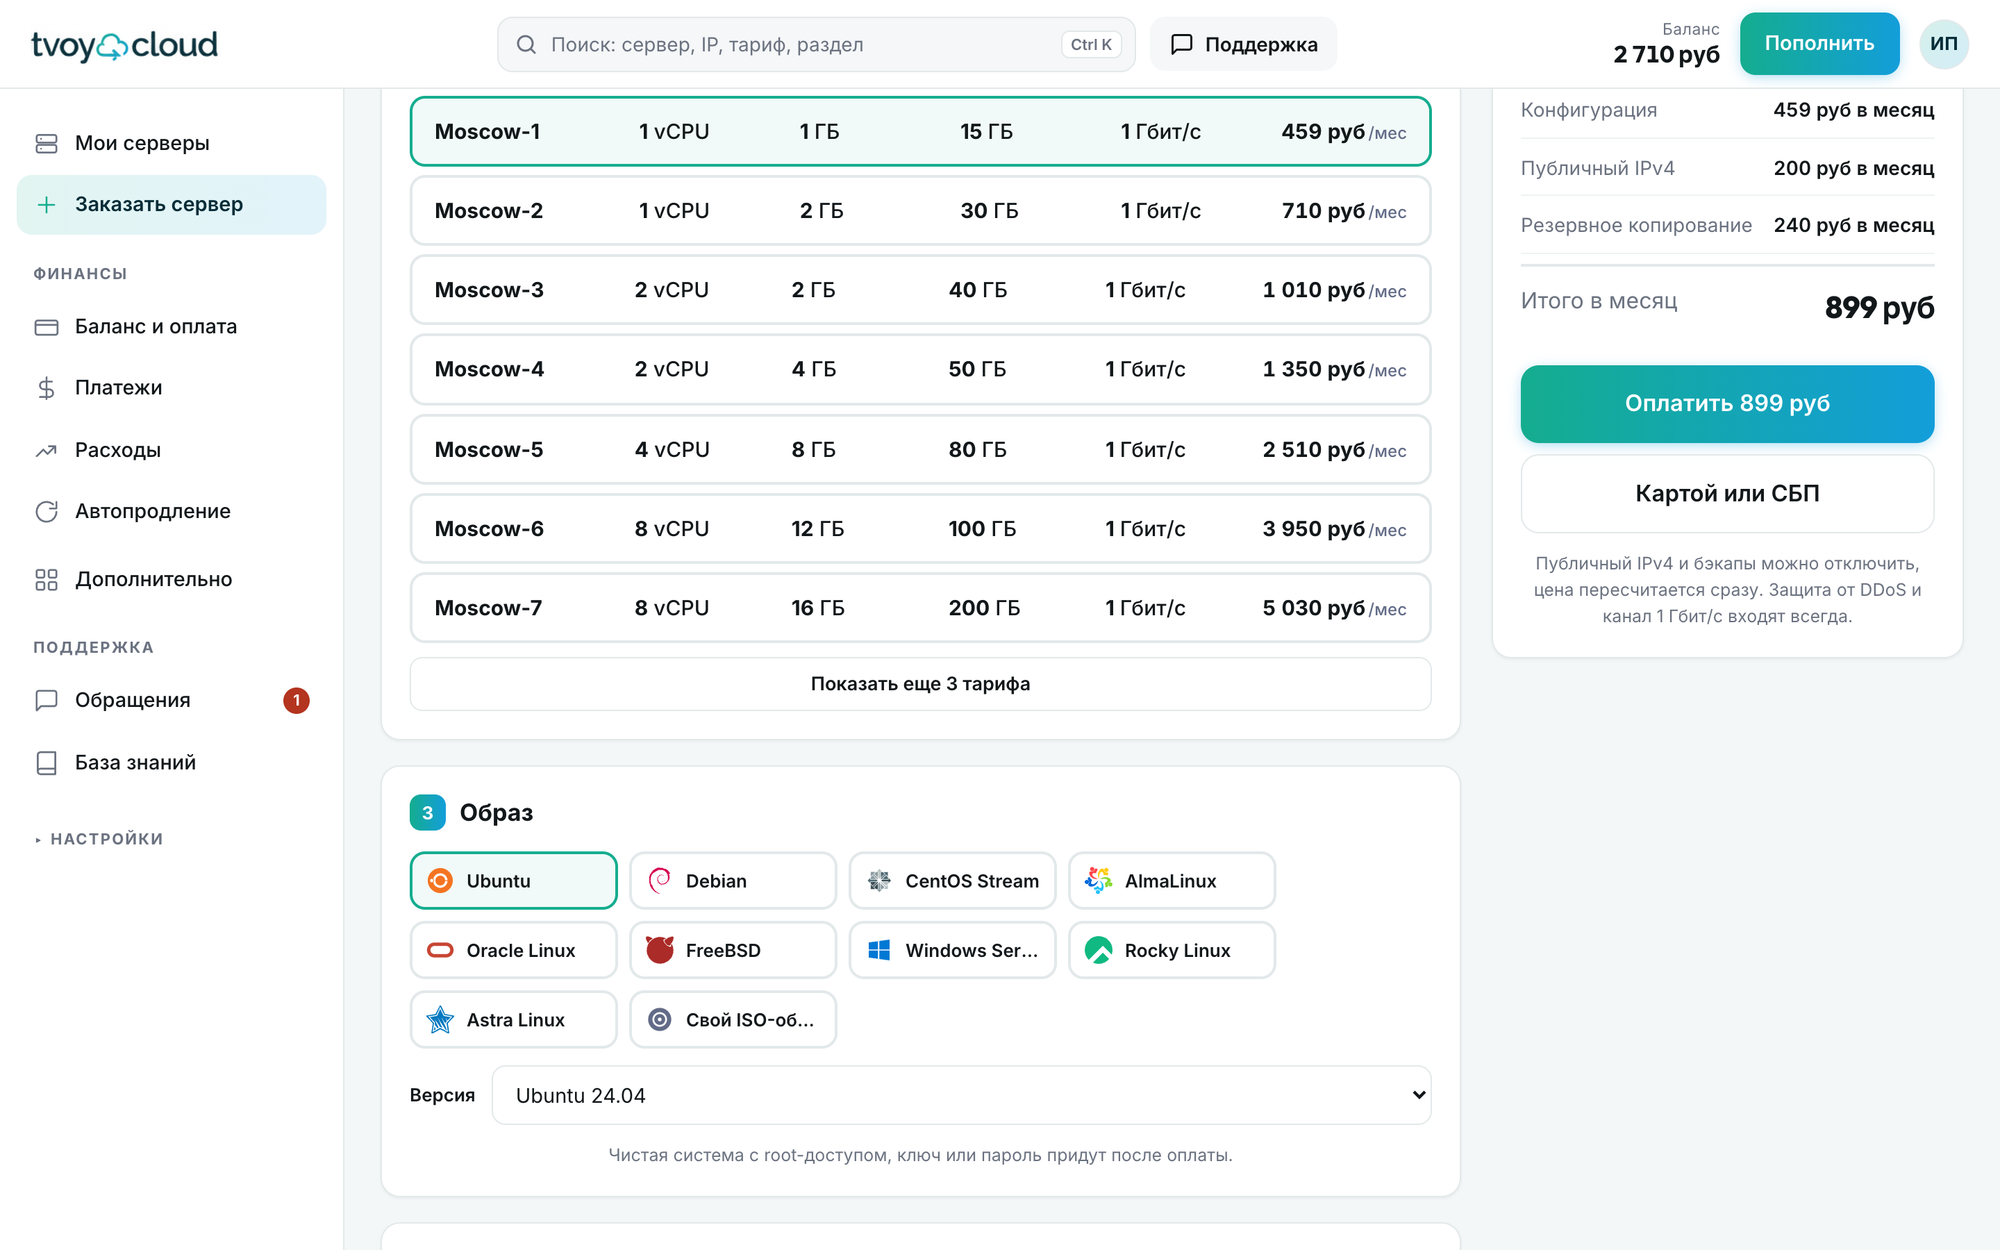Image resolution: width=2000 pixels, height=1250 pixels.
Task: Select the CentOS Stream image card
Action: click(952, 880)
